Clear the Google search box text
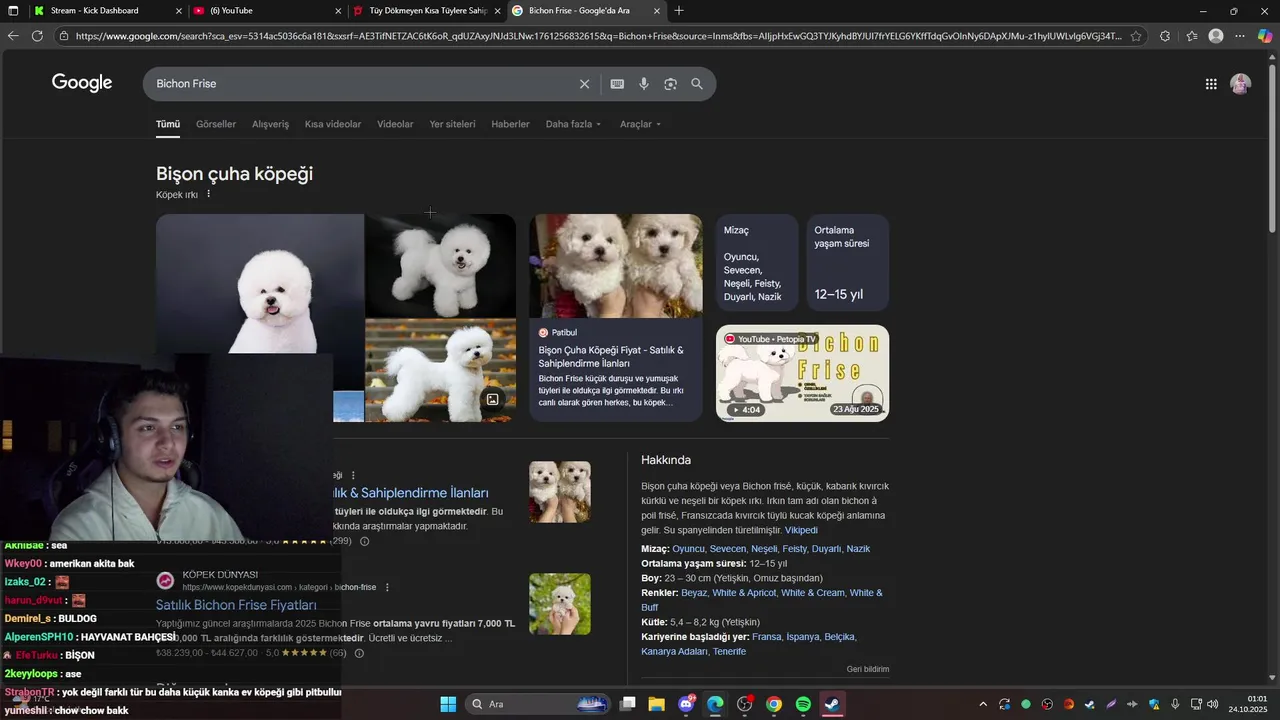 (x=585, y=84)
